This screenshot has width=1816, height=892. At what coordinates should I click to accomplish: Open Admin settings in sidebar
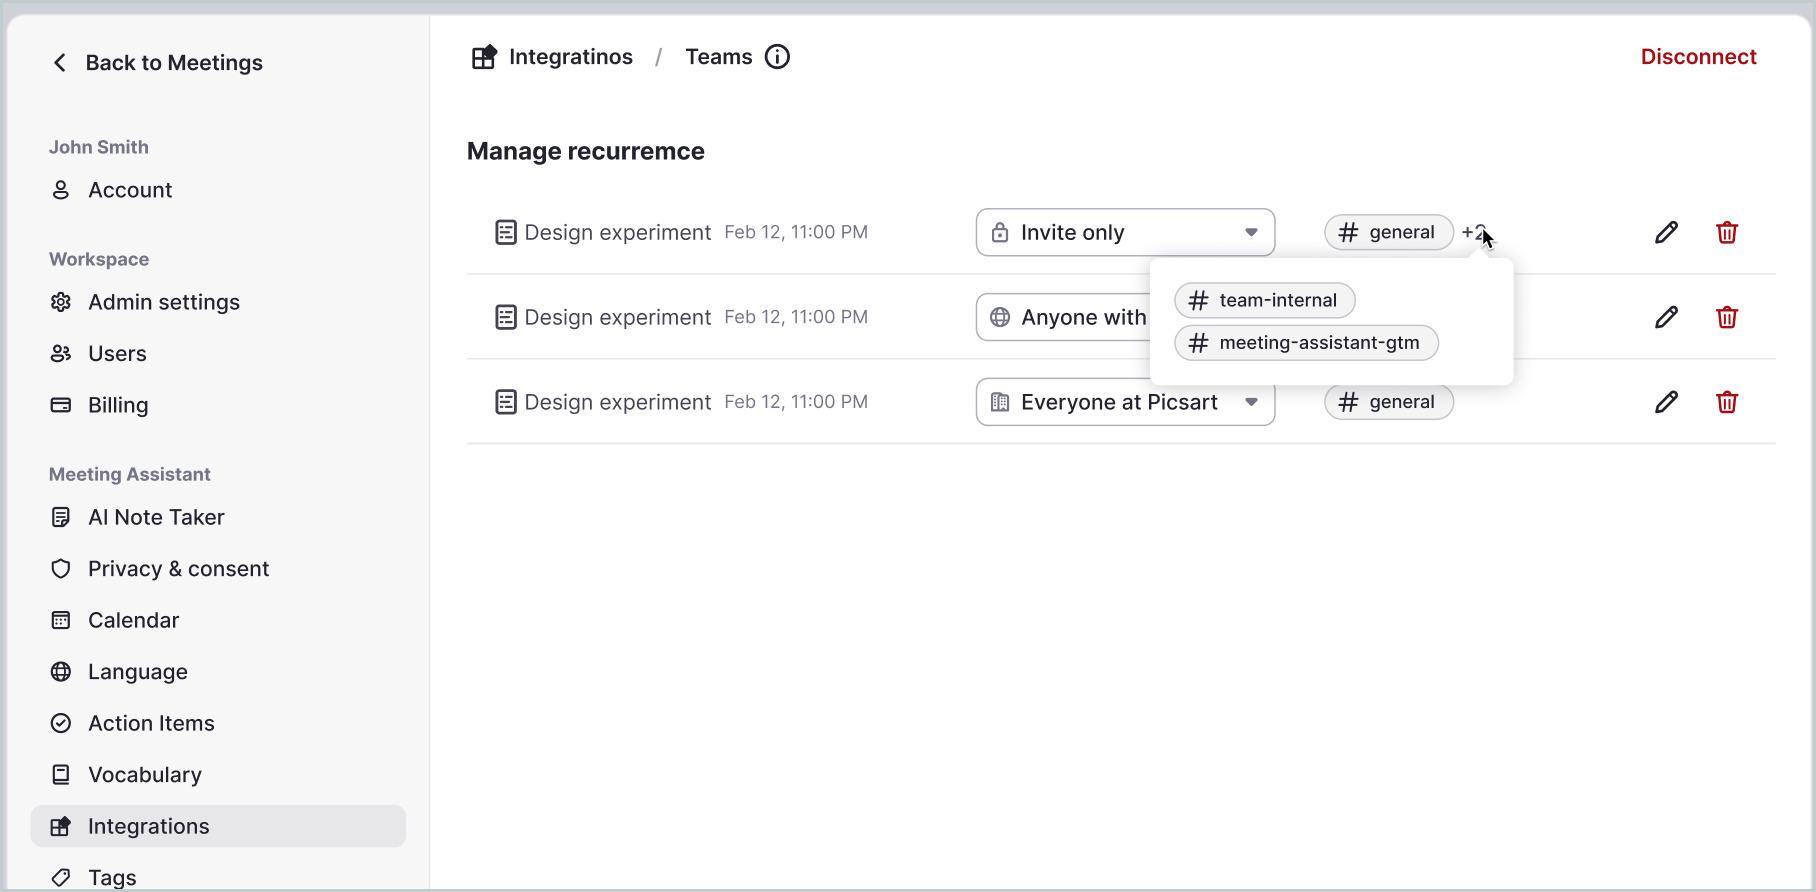click(163, 302)
